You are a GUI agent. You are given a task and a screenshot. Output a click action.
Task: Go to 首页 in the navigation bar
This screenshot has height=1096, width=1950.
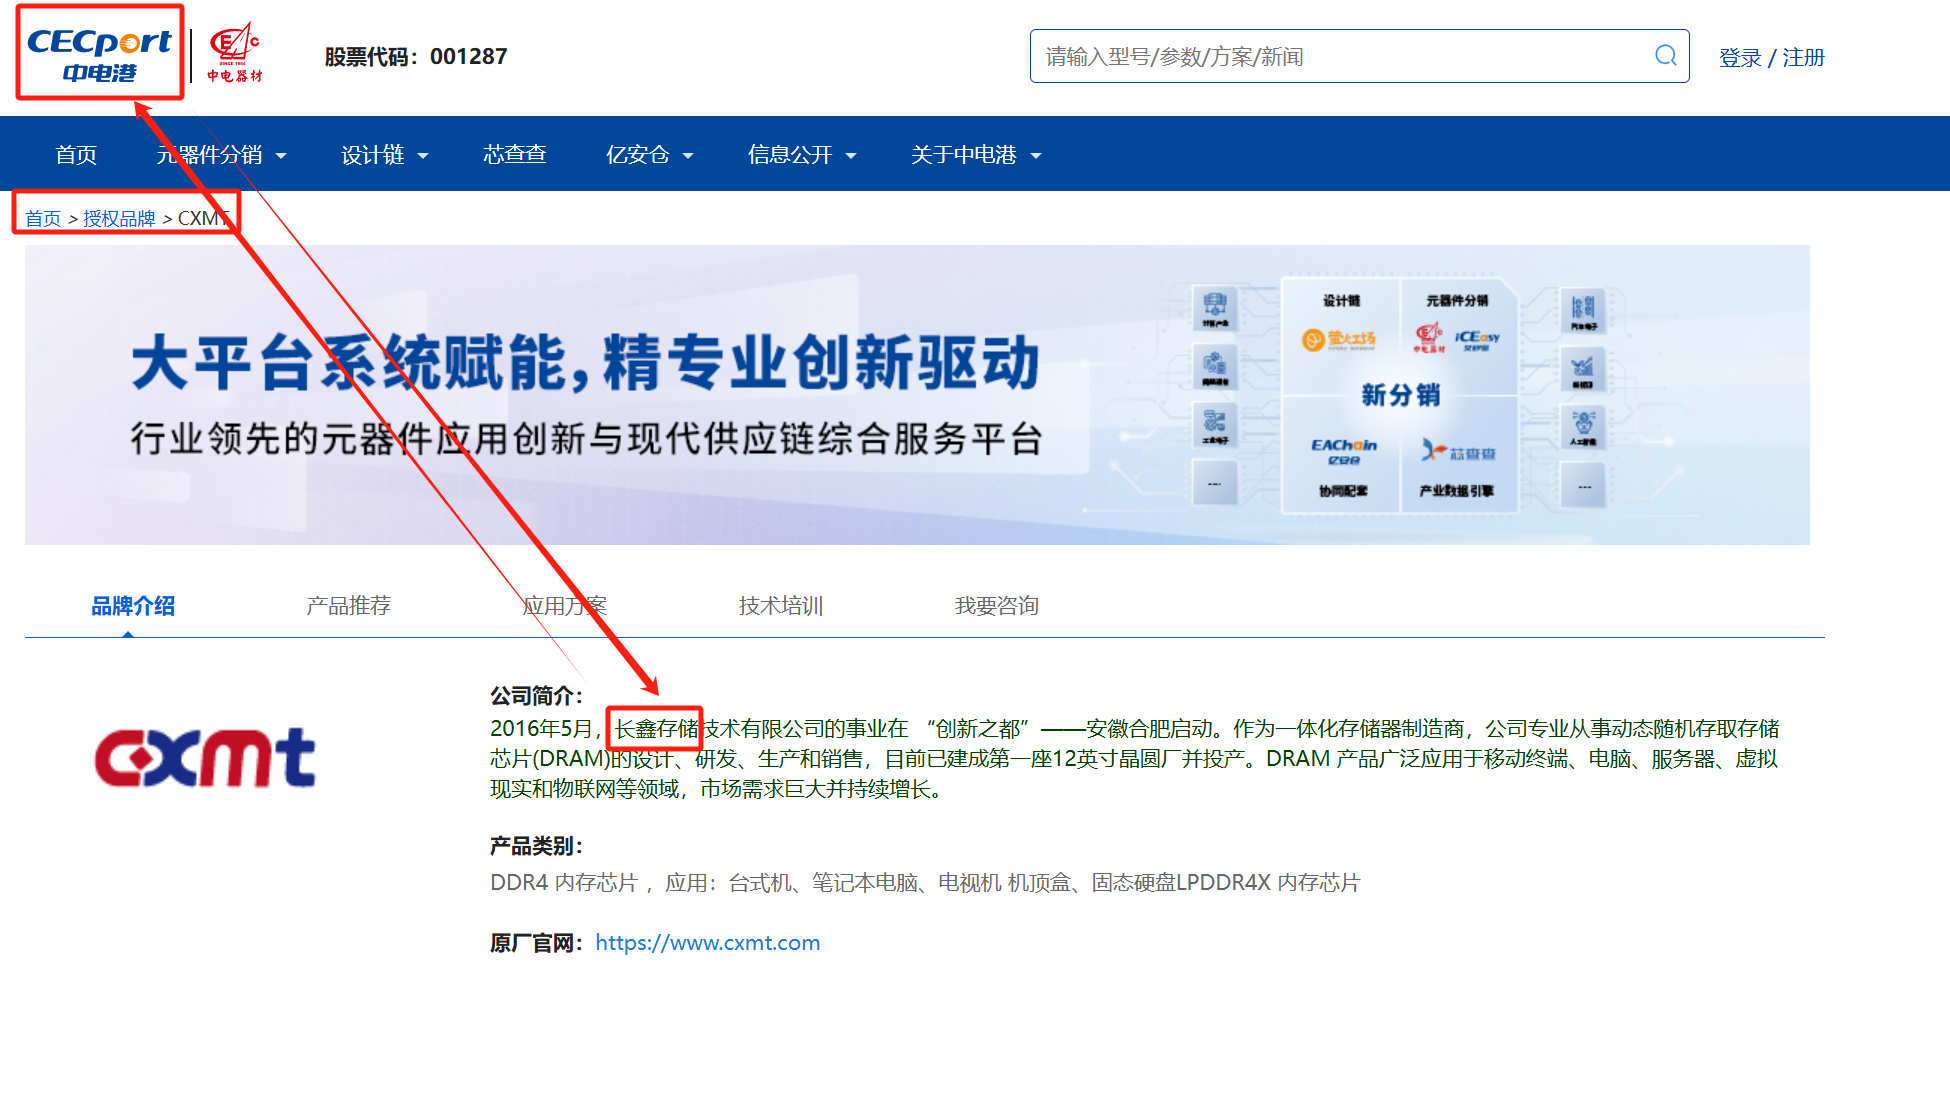click(x=76, y=154)
